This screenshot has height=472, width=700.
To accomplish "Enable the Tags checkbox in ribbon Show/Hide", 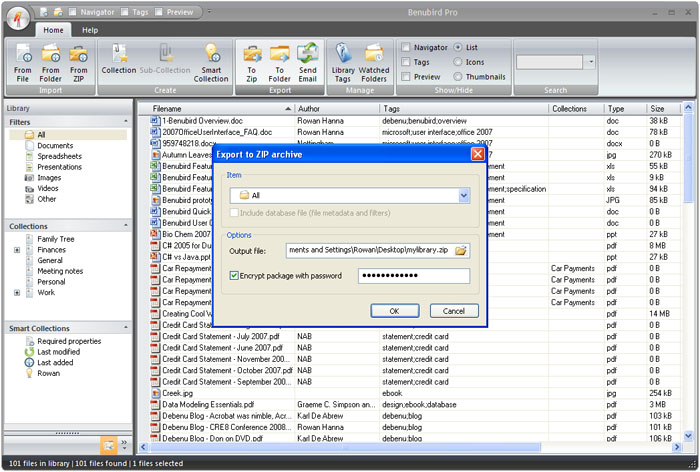I will (x=406, y=62).
